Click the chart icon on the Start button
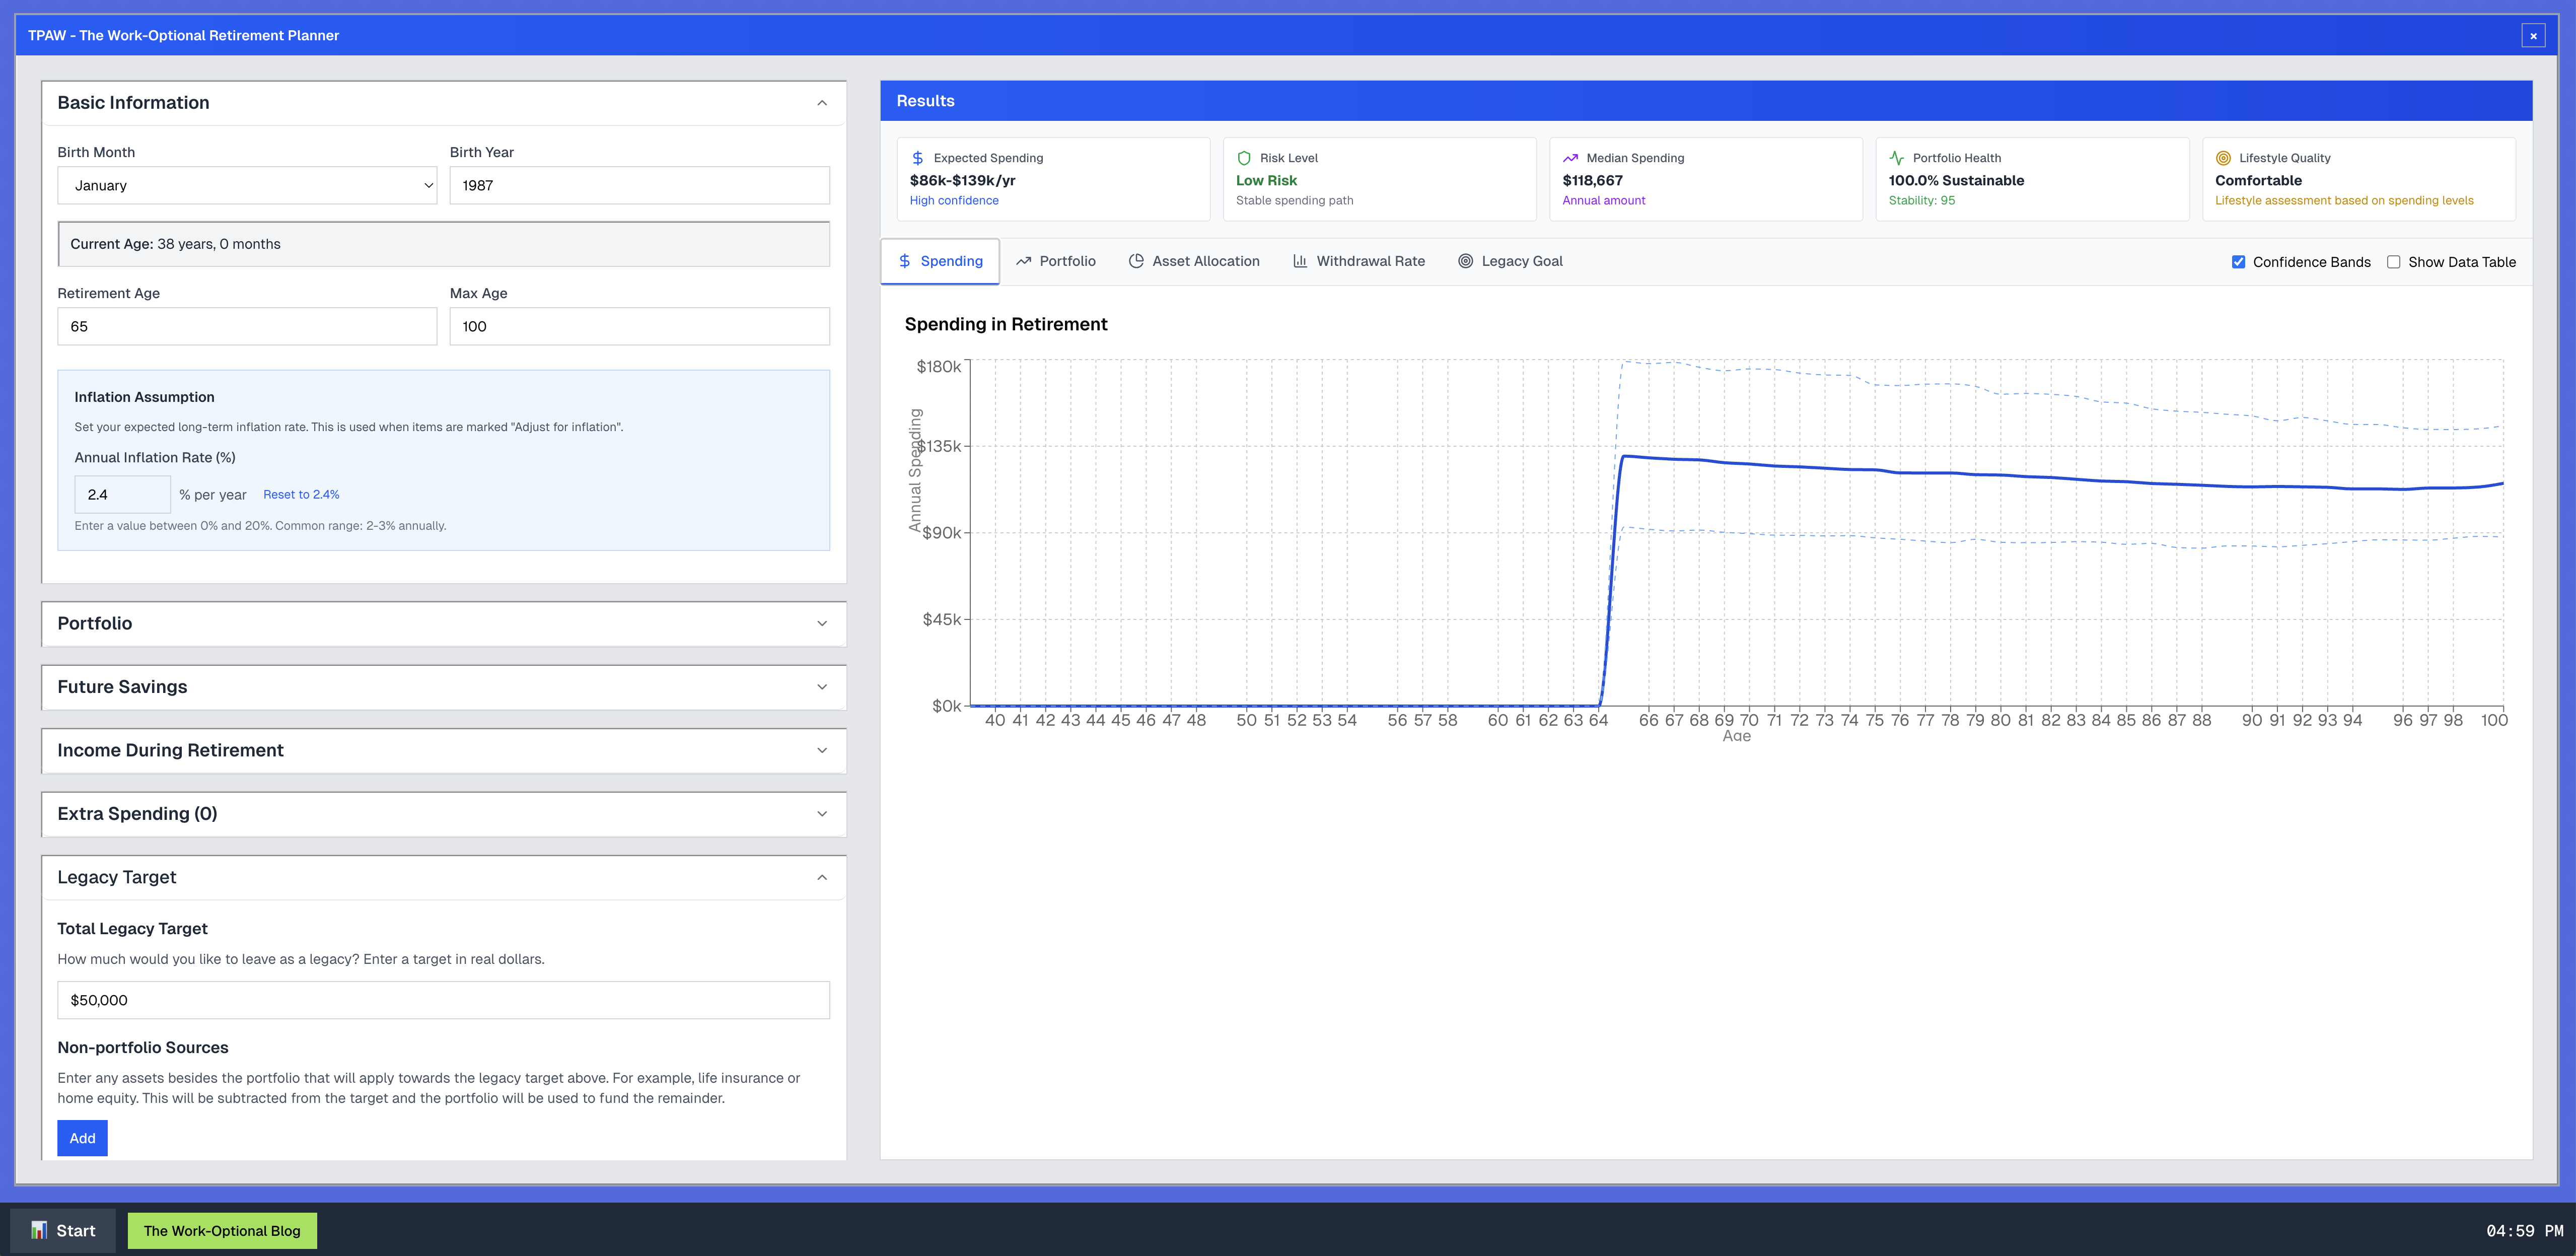The height and width of the screenshot is (1256, 2576). (39, 1230)
